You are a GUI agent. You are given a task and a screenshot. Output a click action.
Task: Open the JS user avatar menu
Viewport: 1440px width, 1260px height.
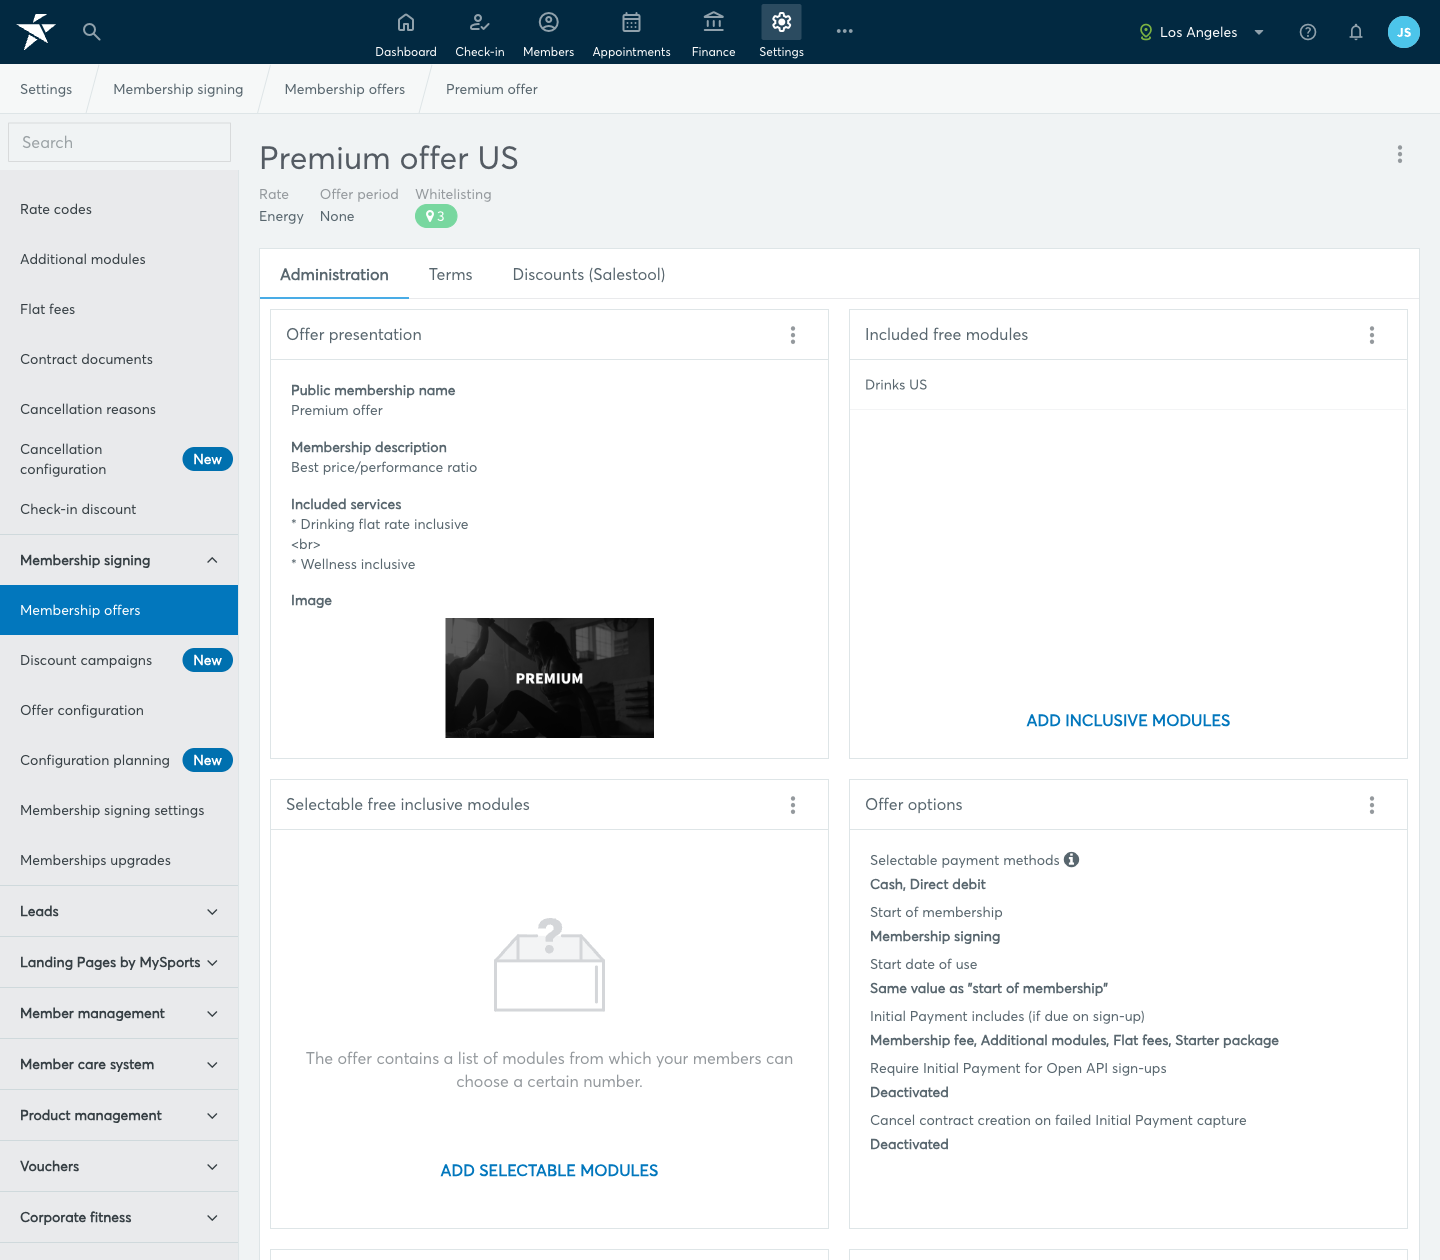click(1404, 32)
